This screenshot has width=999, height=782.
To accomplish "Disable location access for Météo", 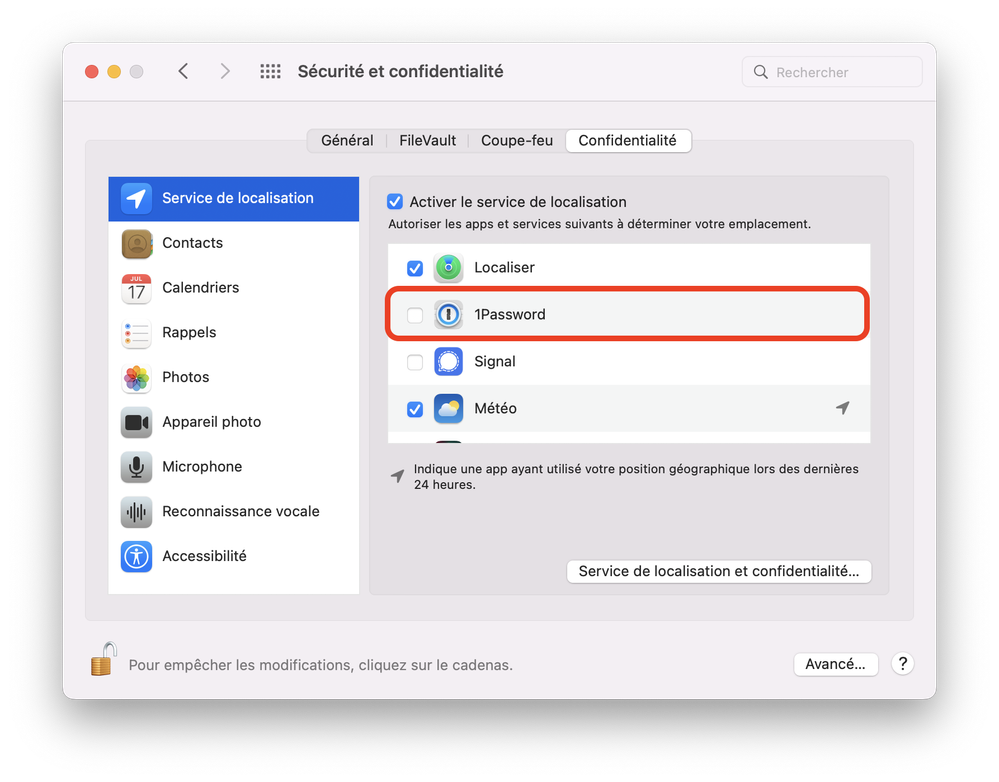I will 415,409.
